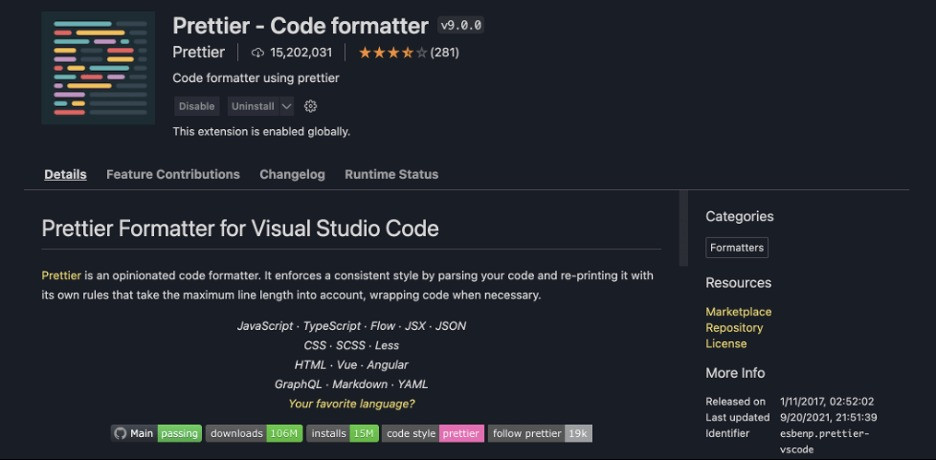Click the identifier esbenp.prettier-vscode

tap(824, 442)
